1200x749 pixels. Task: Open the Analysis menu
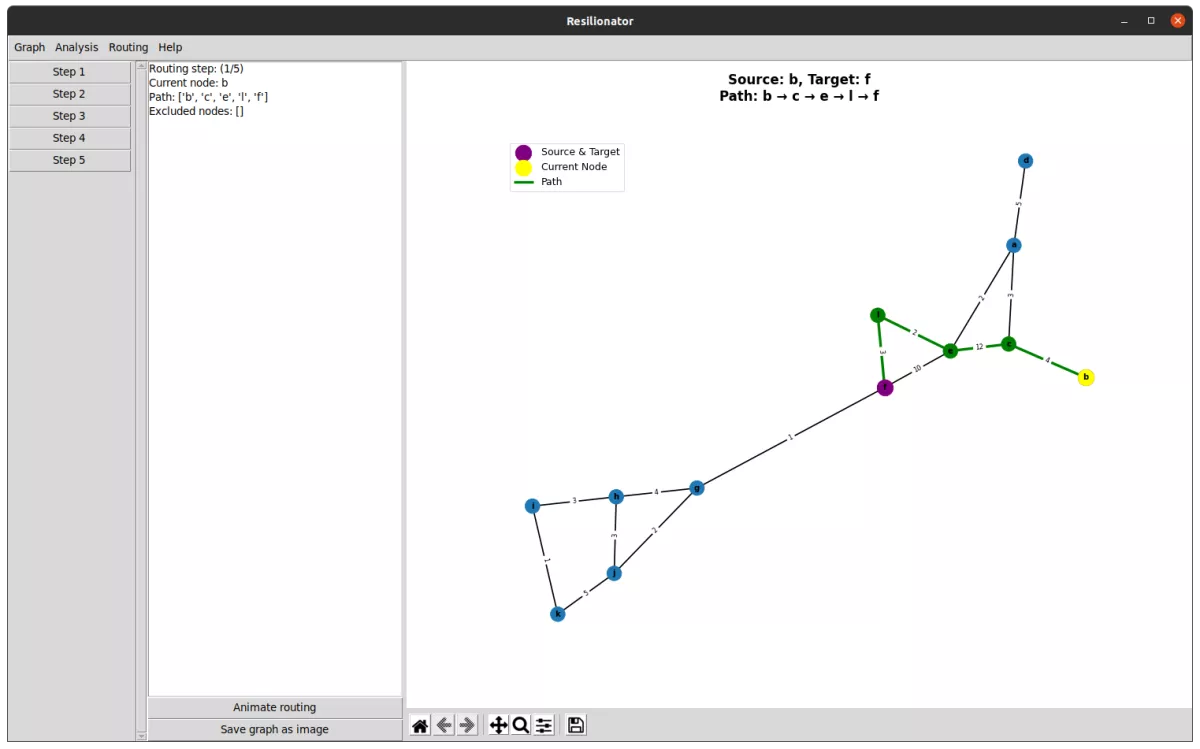pos(77,47)
